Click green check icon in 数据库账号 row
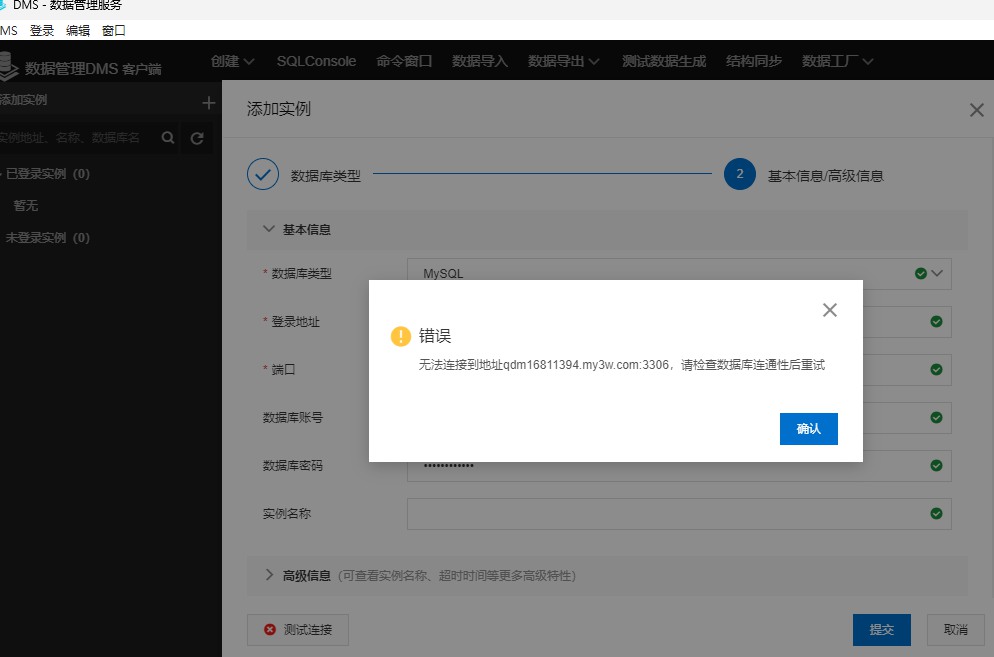The height and width of the screenshot is (657, 994). (x=936, y=417)
